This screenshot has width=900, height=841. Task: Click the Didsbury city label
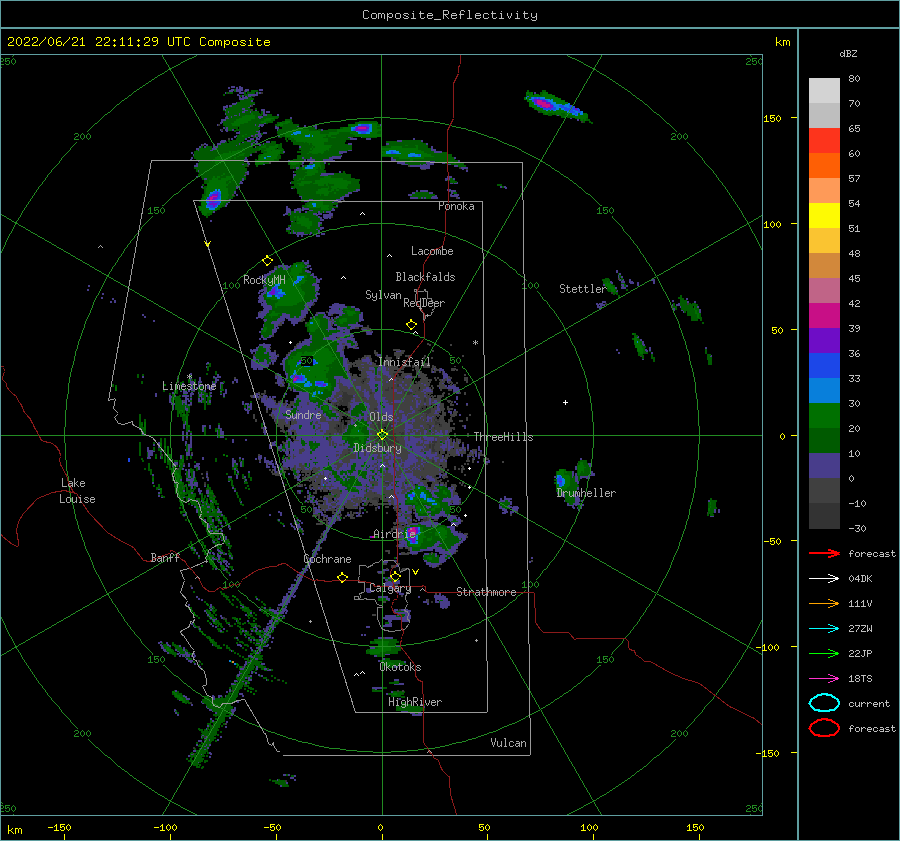377,448
